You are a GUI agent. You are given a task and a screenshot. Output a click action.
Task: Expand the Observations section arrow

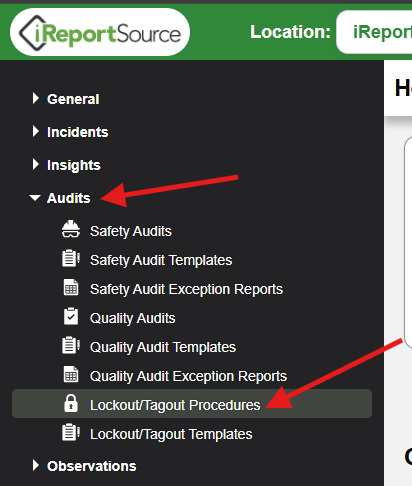click(36, 465)
